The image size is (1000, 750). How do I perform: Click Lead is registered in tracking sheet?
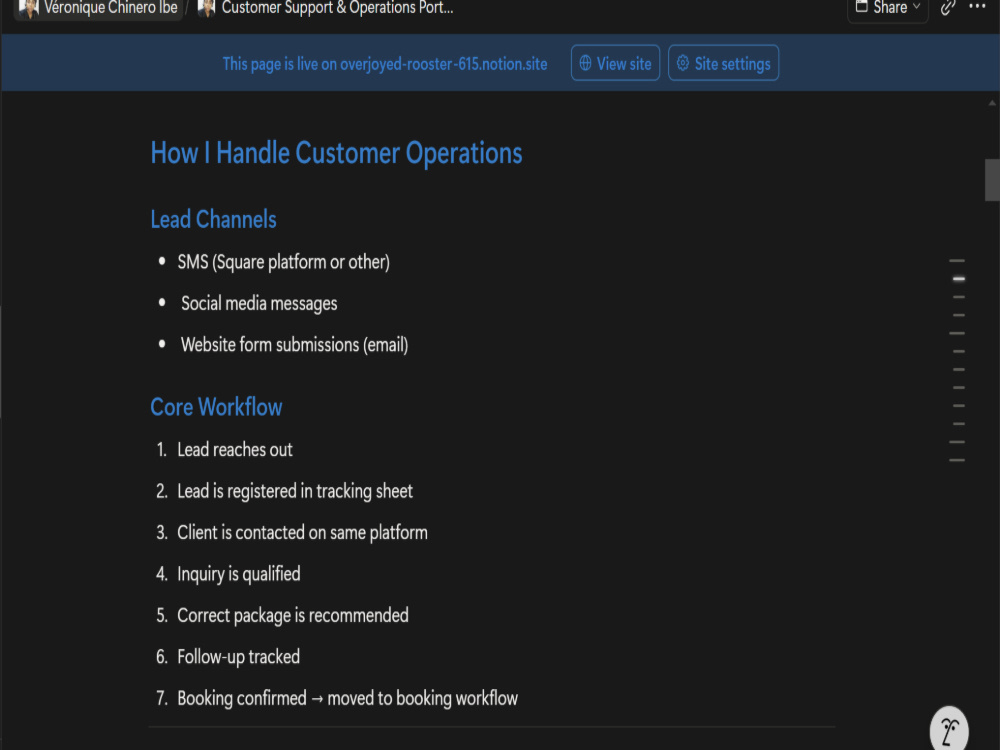click(x=295, y=491)
